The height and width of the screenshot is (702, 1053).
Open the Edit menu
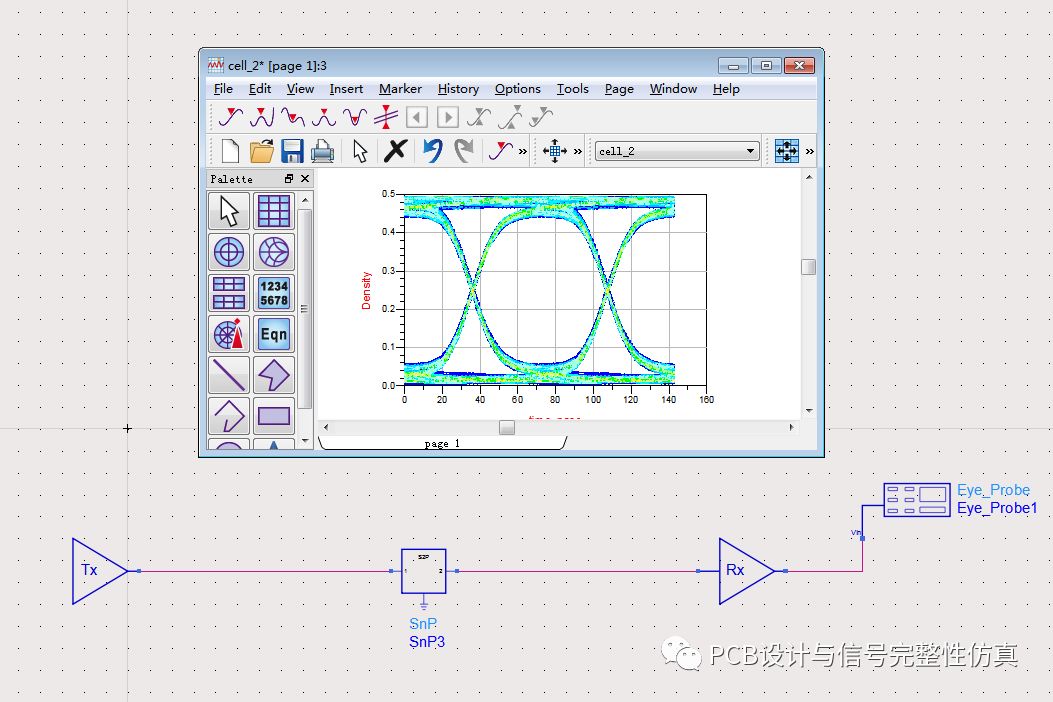(260, 89)
